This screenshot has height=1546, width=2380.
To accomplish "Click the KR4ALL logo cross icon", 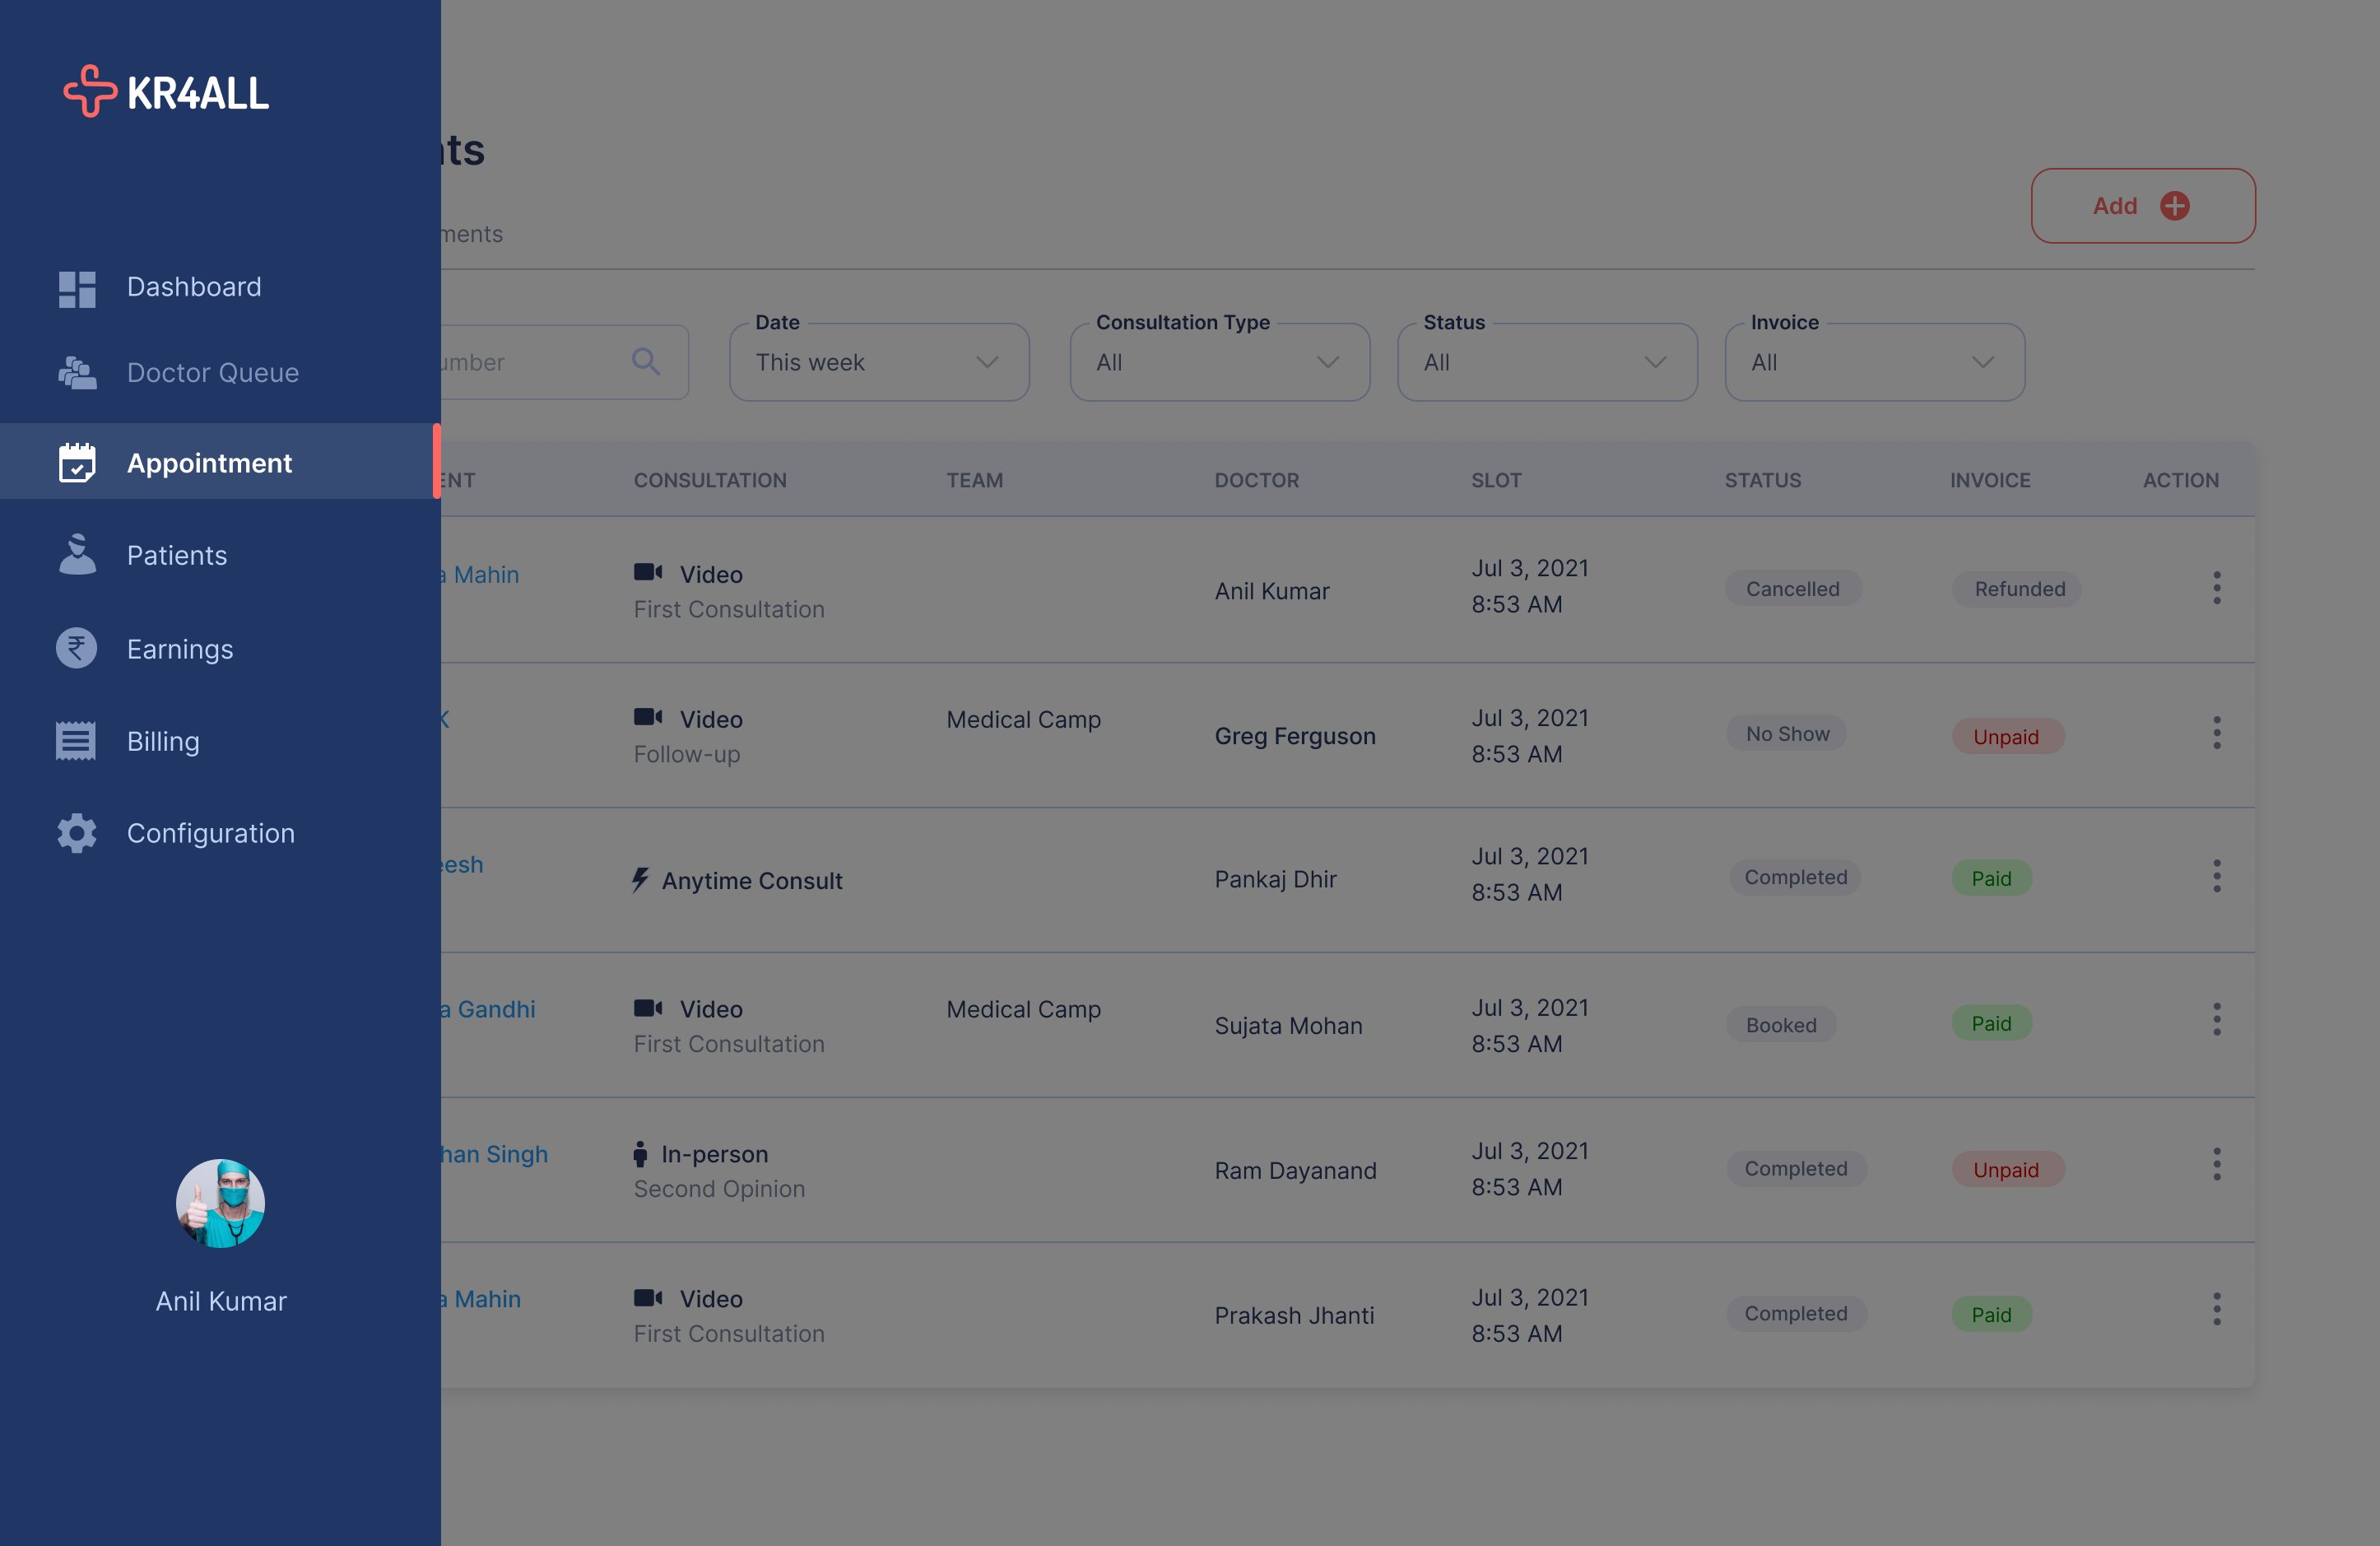I will point(90,91).
